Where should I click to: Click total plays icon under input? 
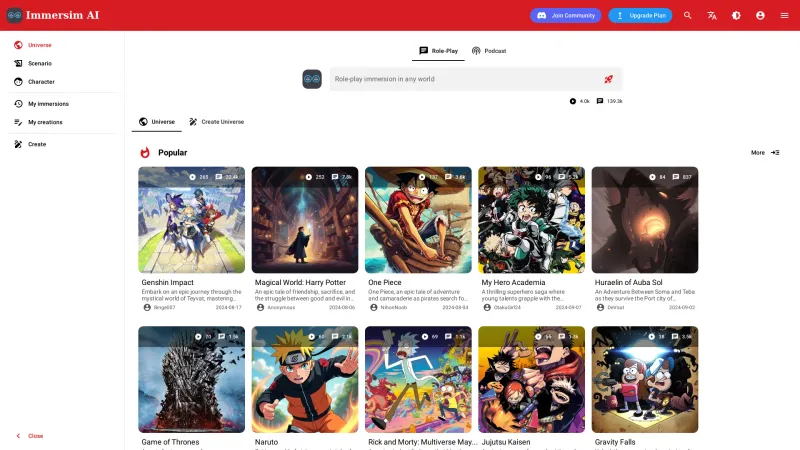click(572, 101)
